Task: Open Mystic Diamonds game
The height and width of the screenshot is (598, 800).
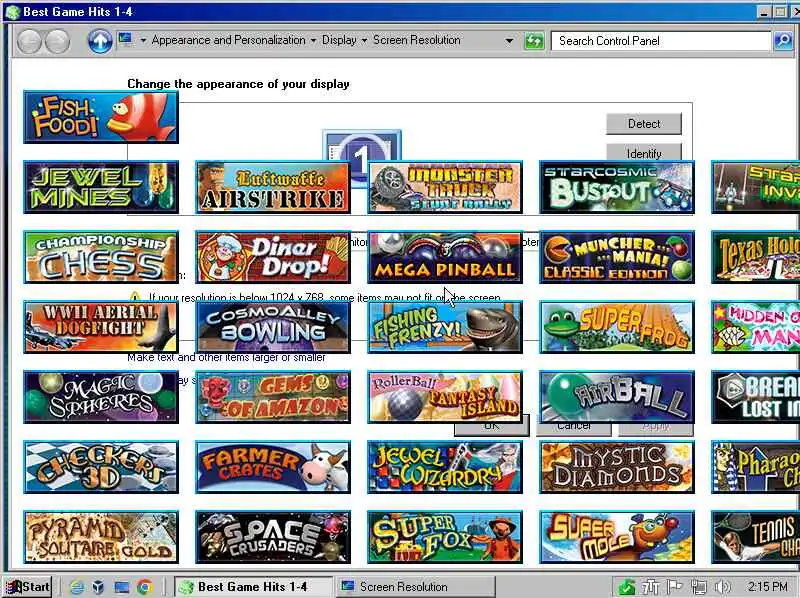Action: (617, 467)
